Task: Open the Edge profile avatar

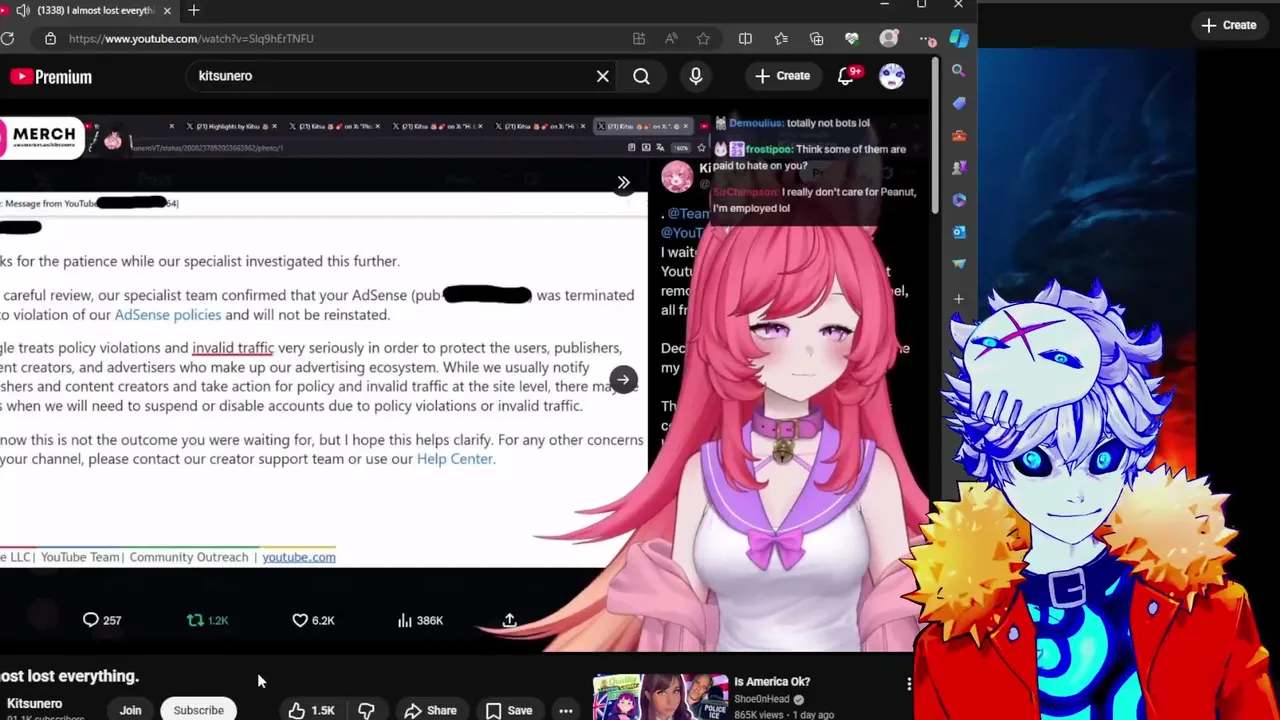Action: coord(888,39)
